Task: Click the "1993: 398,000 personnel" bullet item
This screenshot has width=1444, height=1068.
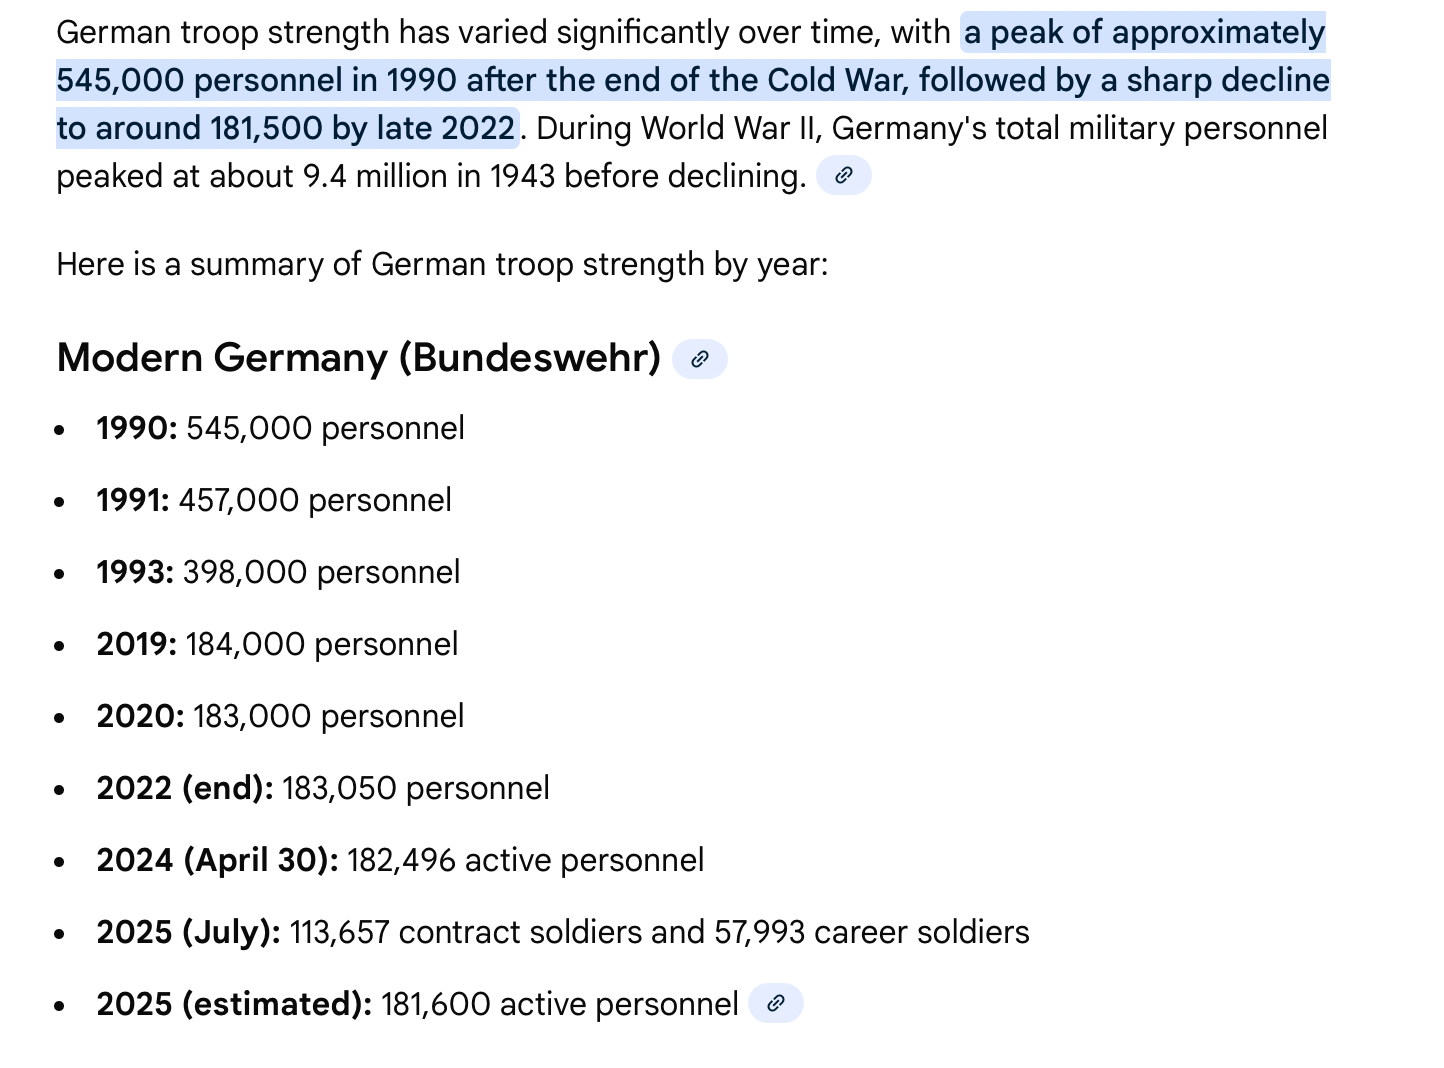Action: coord(278,572)
